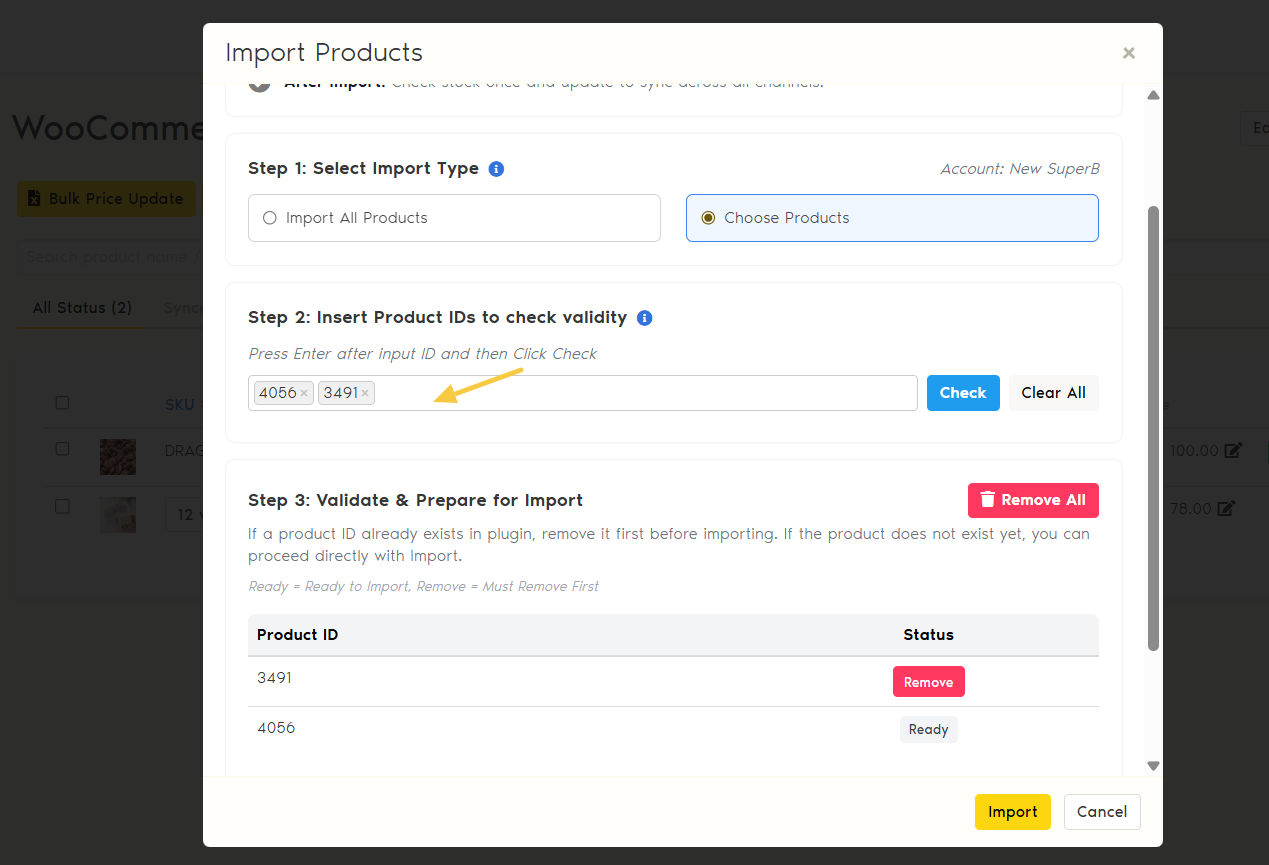Select the Choose Products radio option
This screenshot has width=1269, height=865.
pyautogui.click(x=708, y=218)
